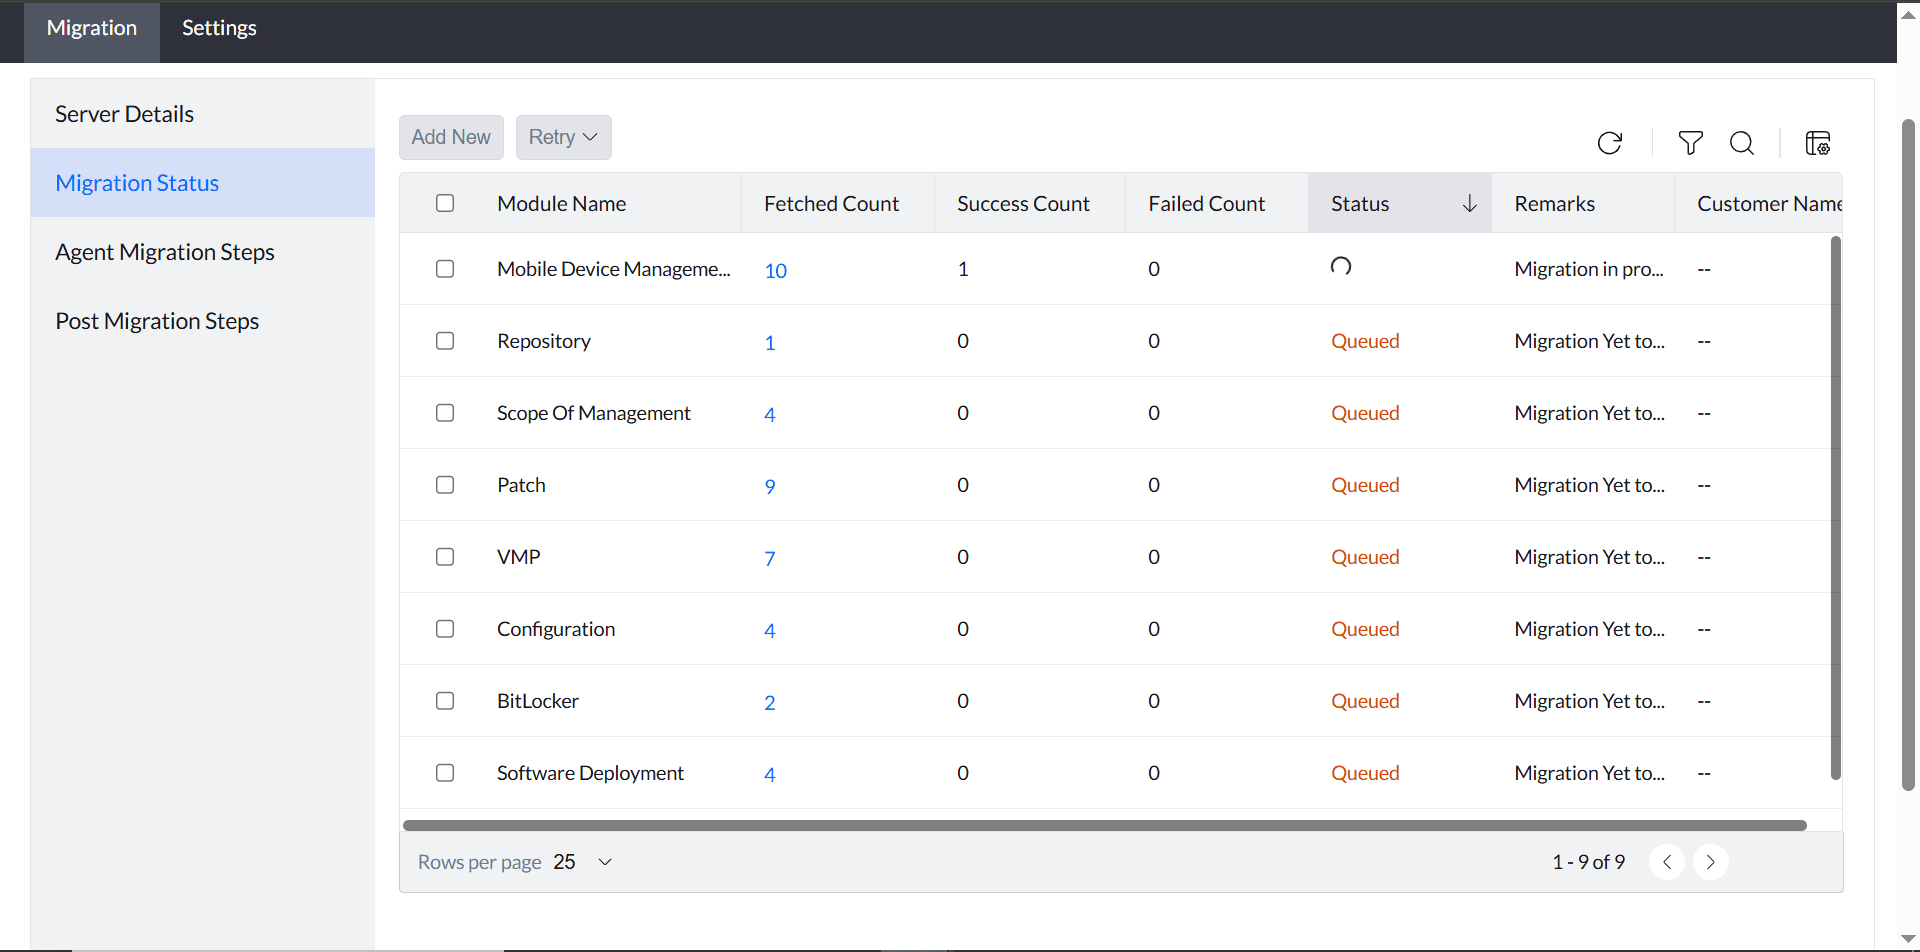Click the search magnifier icon

pos(1742,143)
